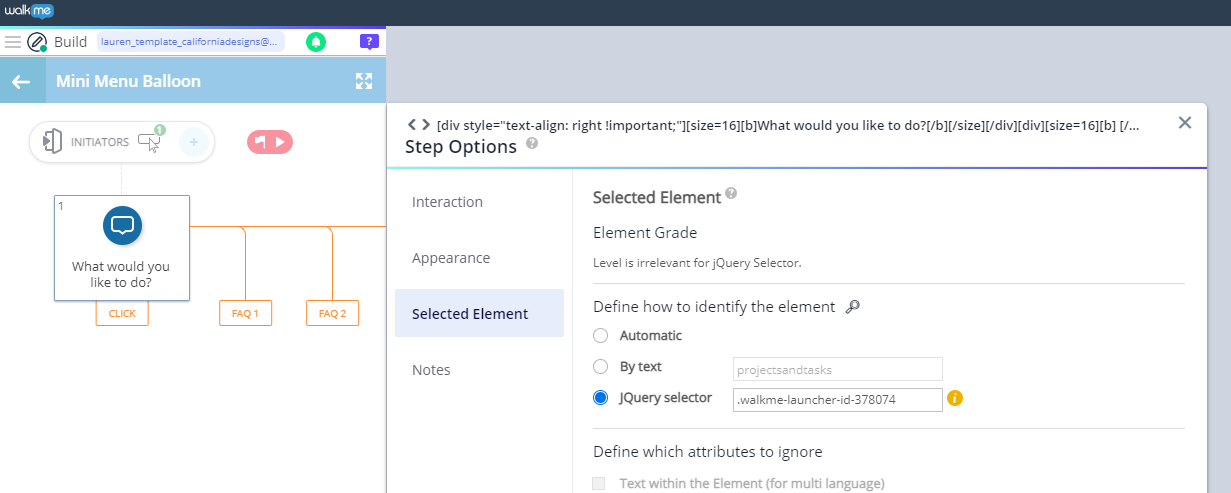Click the green notification bell icon
This screenshot has width=1231, height=493.
tap(316, 42)
